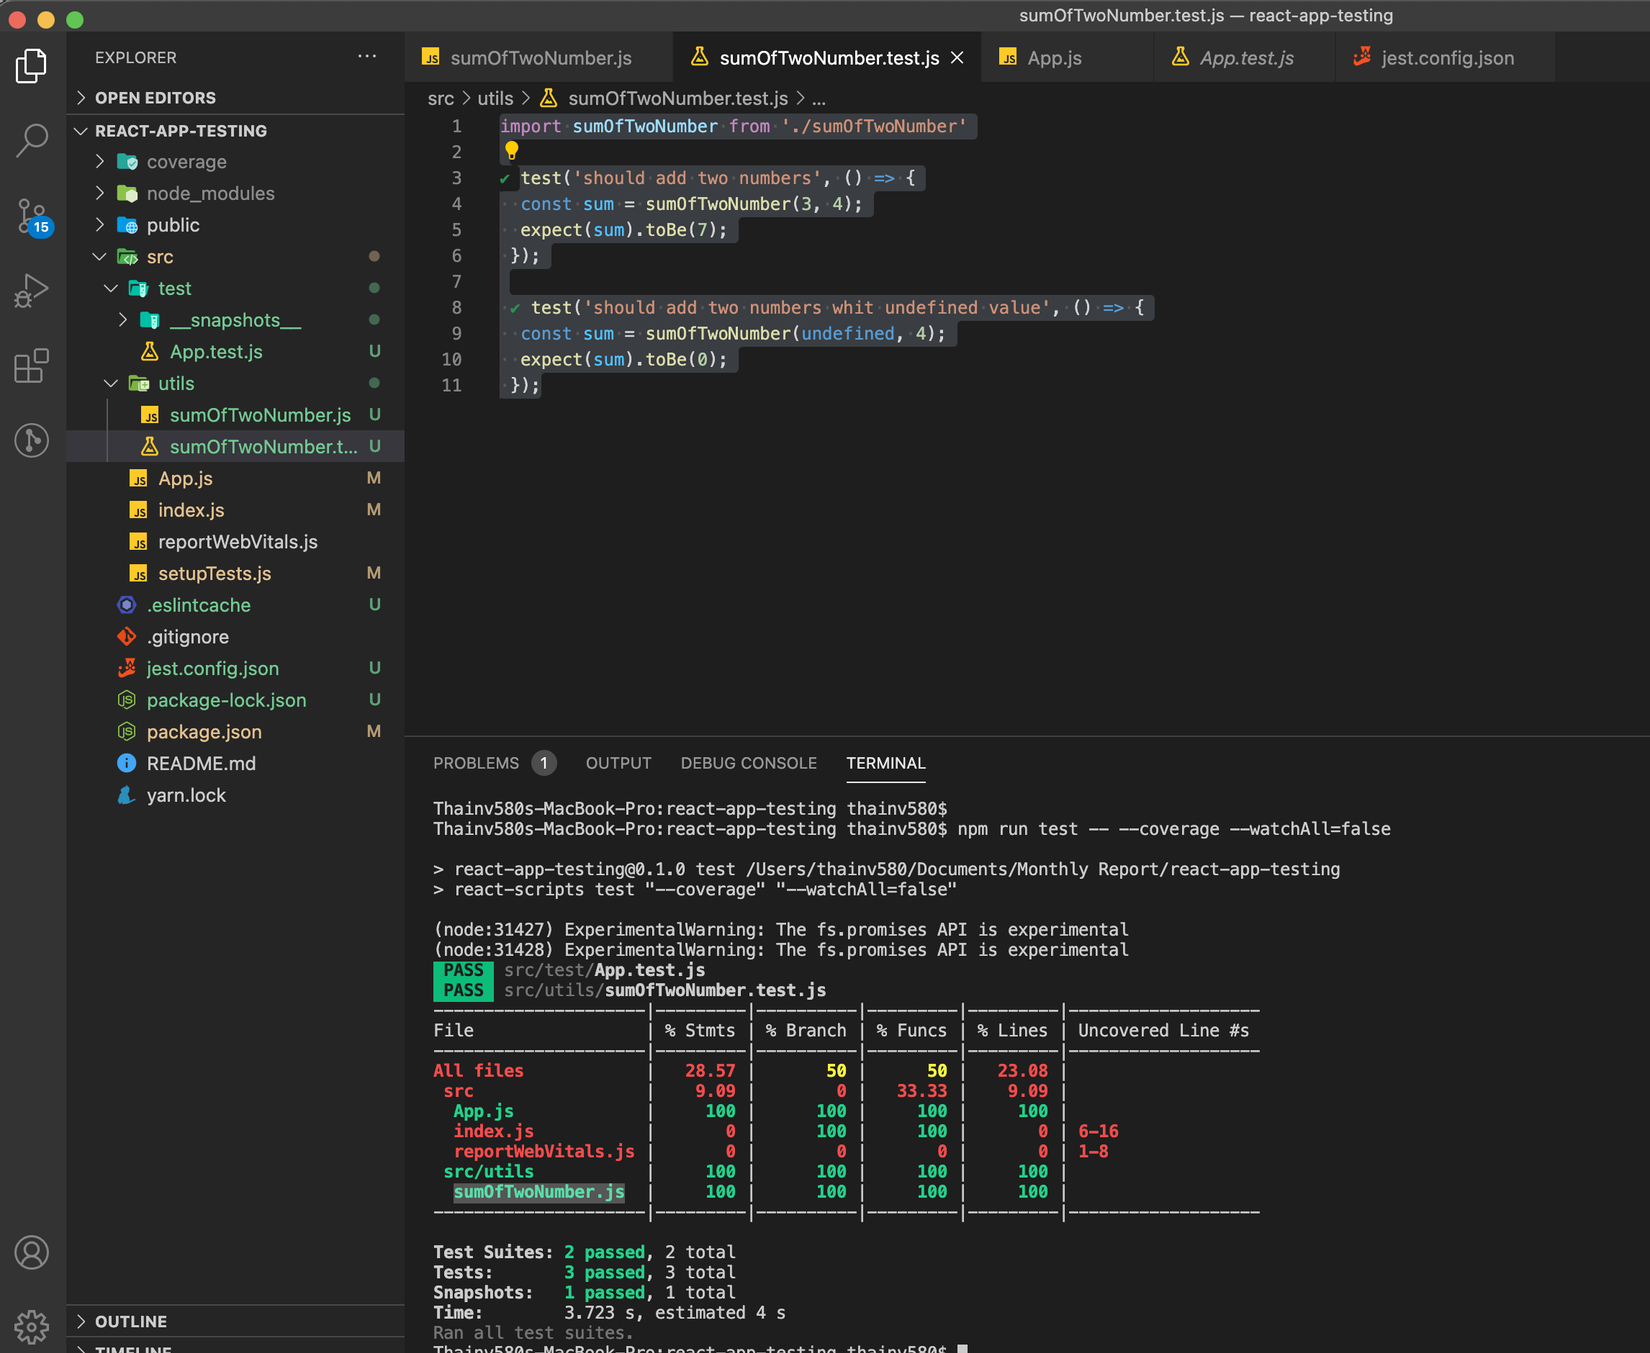
Task: Open the Extensions view icon
Action: tap(32, 366)
